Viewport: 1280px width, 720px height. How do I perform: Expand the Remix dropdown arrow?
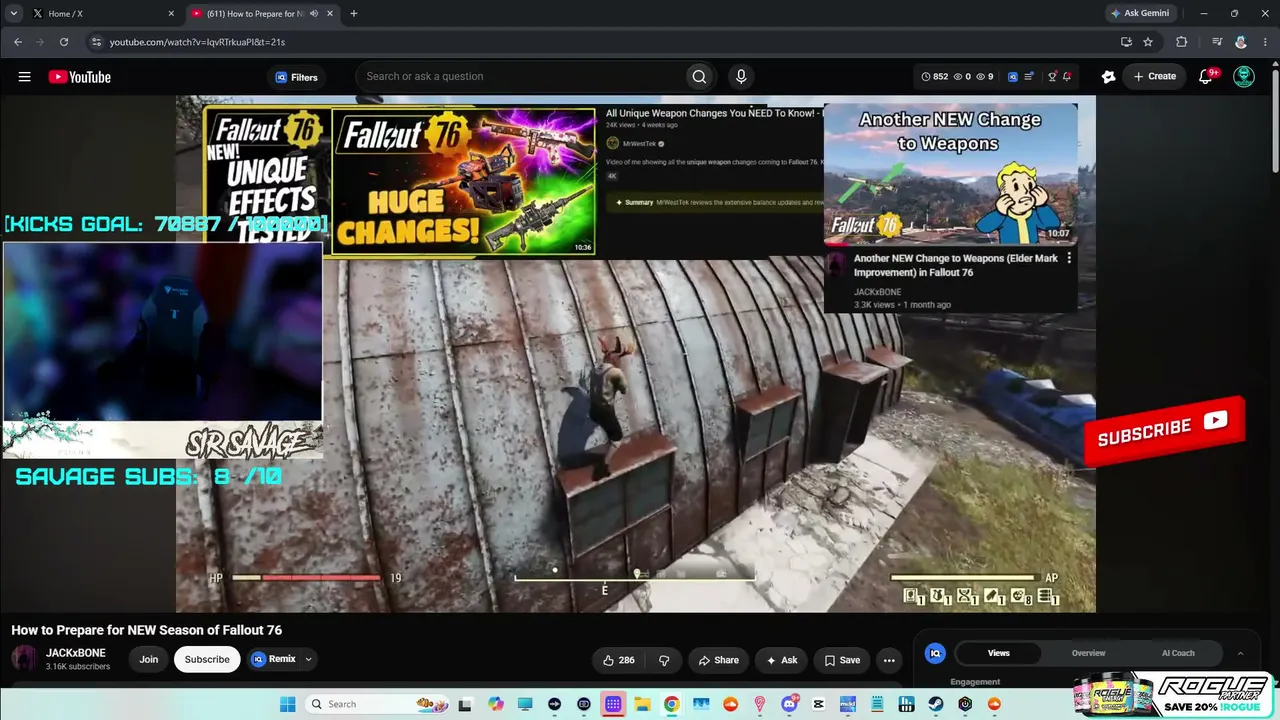[x=309, y=659]
